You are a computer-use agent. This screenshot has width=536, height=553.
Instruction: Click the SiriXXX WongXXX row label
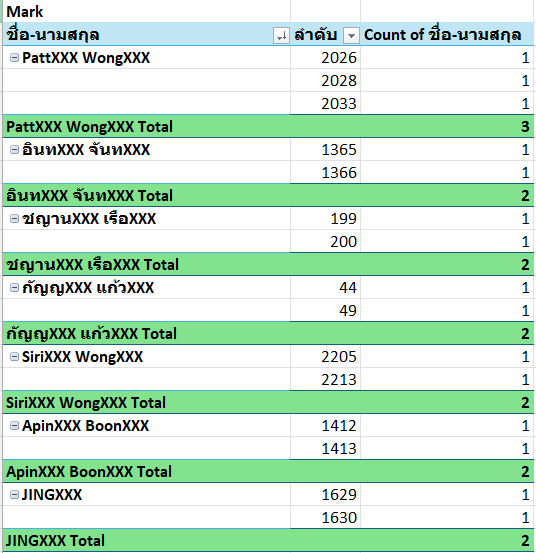(x=83, y=357)
